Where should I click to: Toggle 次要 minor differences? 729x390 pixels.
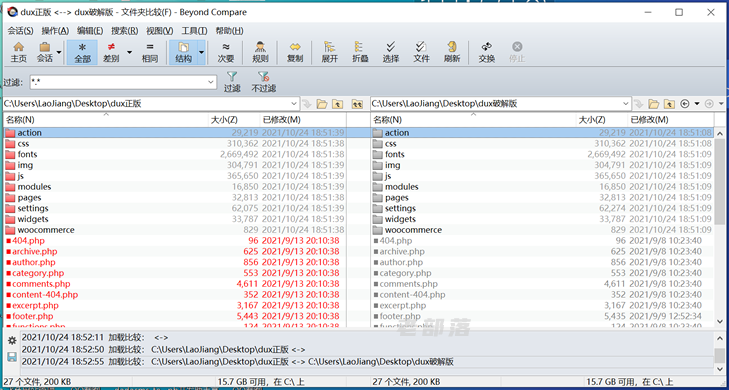(226, 52)
